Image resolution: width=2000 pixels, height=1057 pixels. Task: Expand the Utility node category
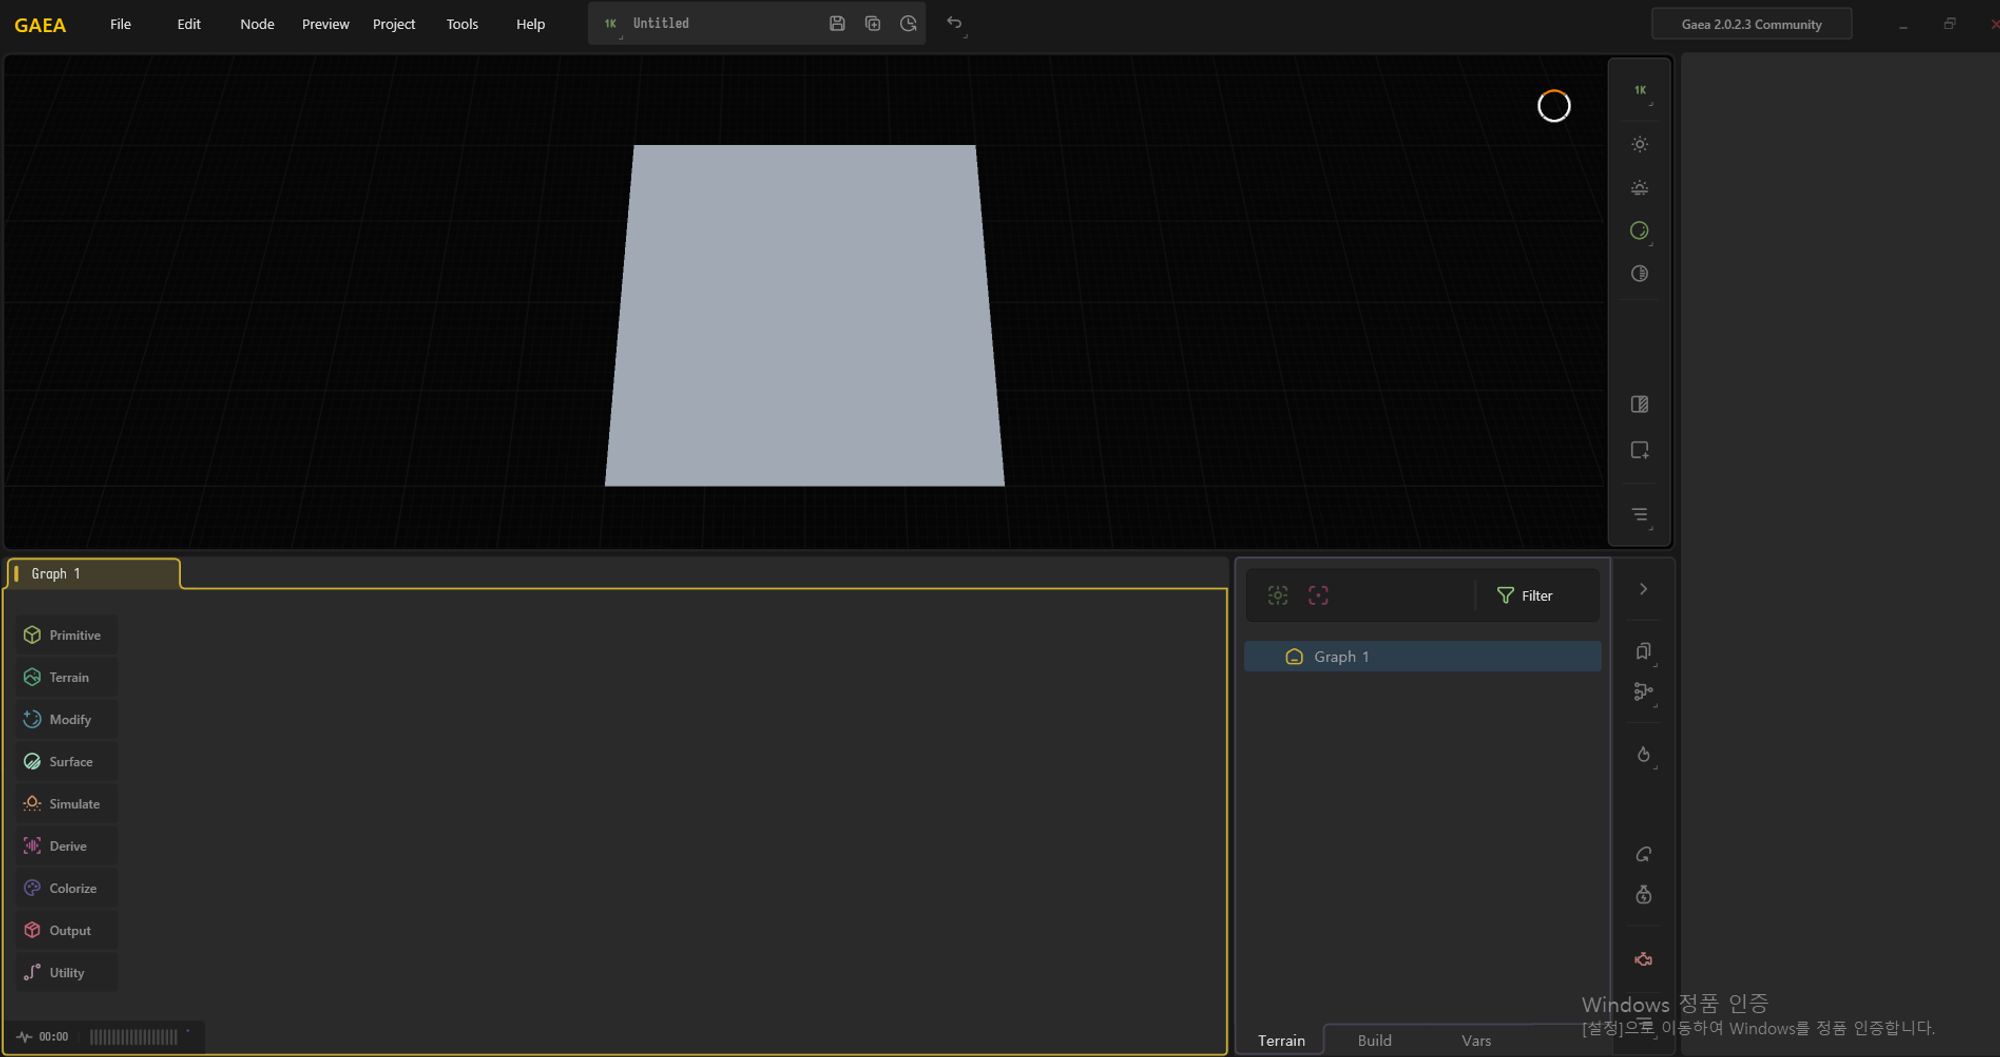66,972
